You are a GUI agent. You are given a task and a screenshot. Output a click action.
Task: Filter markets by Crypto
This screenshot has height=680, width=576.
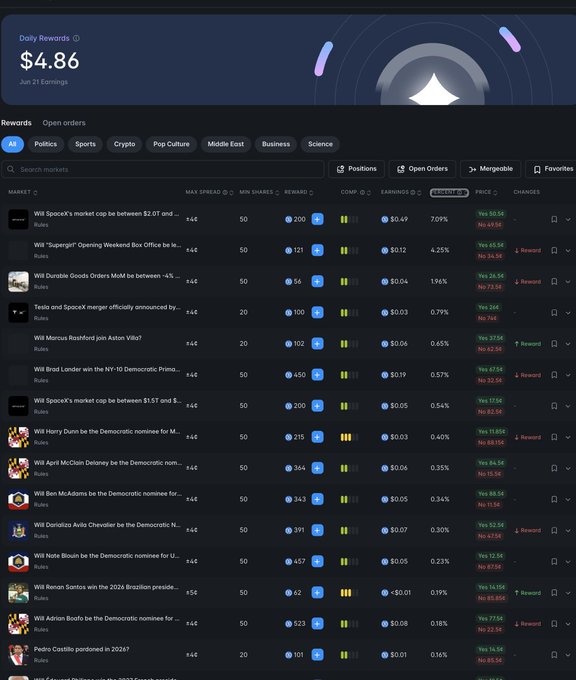[124, 144]
